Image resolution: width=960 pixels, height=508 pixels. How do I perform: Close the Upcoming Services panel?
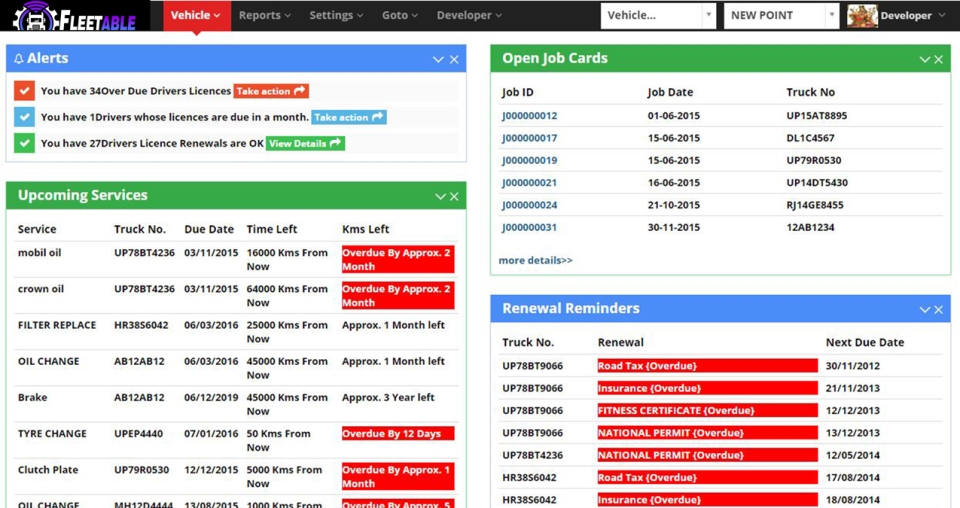(x=454, y=196)
